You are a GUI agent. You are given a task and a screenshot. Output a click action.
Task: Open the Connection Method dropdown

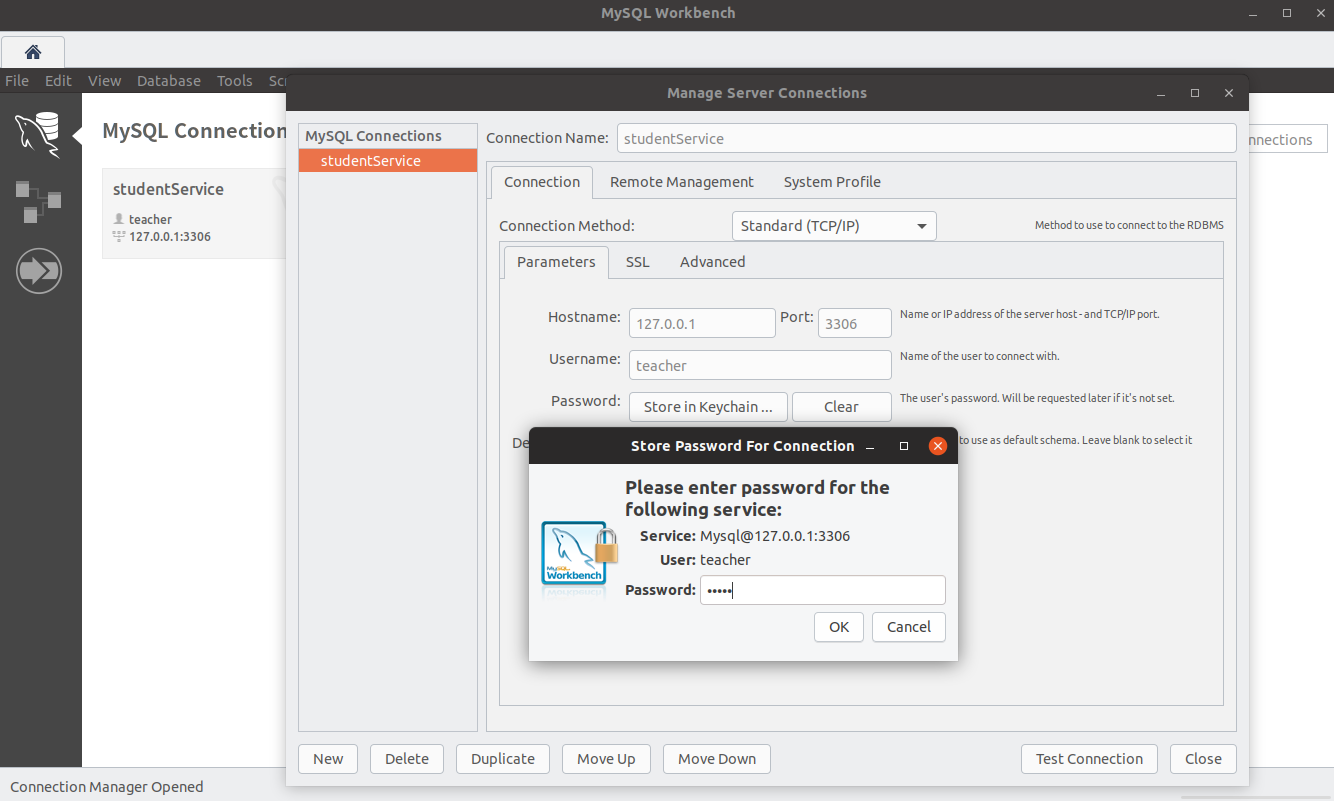coord(833,225)
